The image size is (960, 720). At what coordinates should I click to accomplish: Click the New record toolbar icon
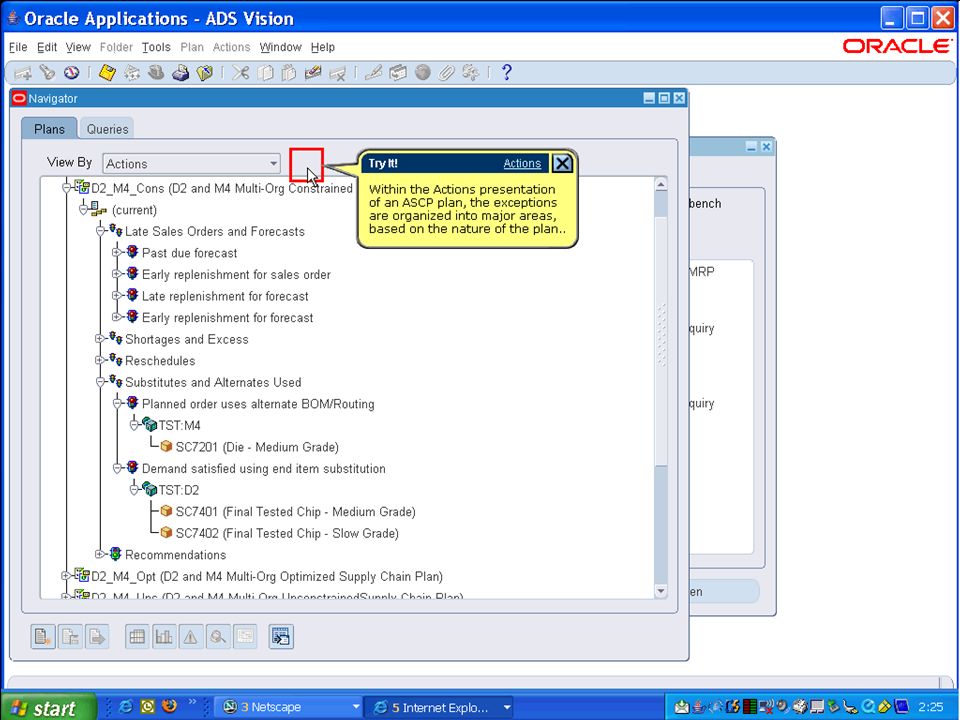(x=23, y=73)
